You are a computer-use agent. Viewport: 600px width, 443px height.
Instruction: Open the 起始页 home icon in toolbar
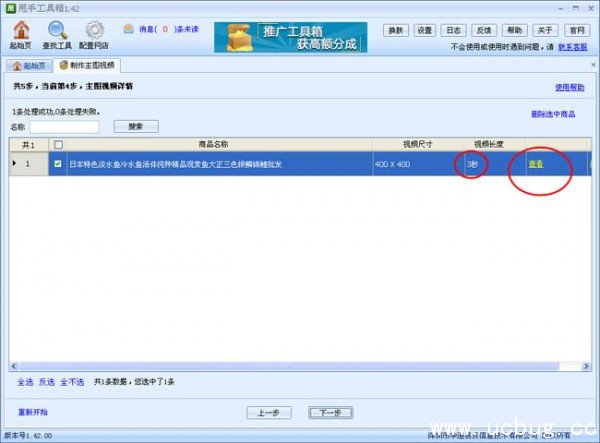pos(19,31)
